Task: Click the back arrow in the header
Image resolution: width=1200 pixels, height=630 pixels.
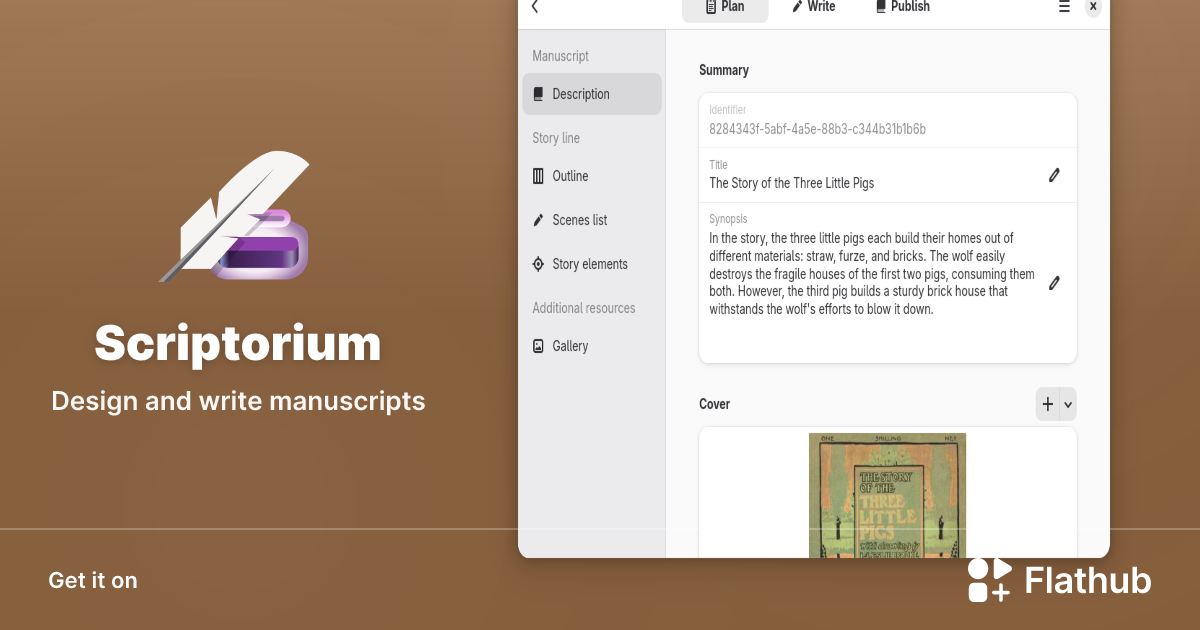Action: 535,7
